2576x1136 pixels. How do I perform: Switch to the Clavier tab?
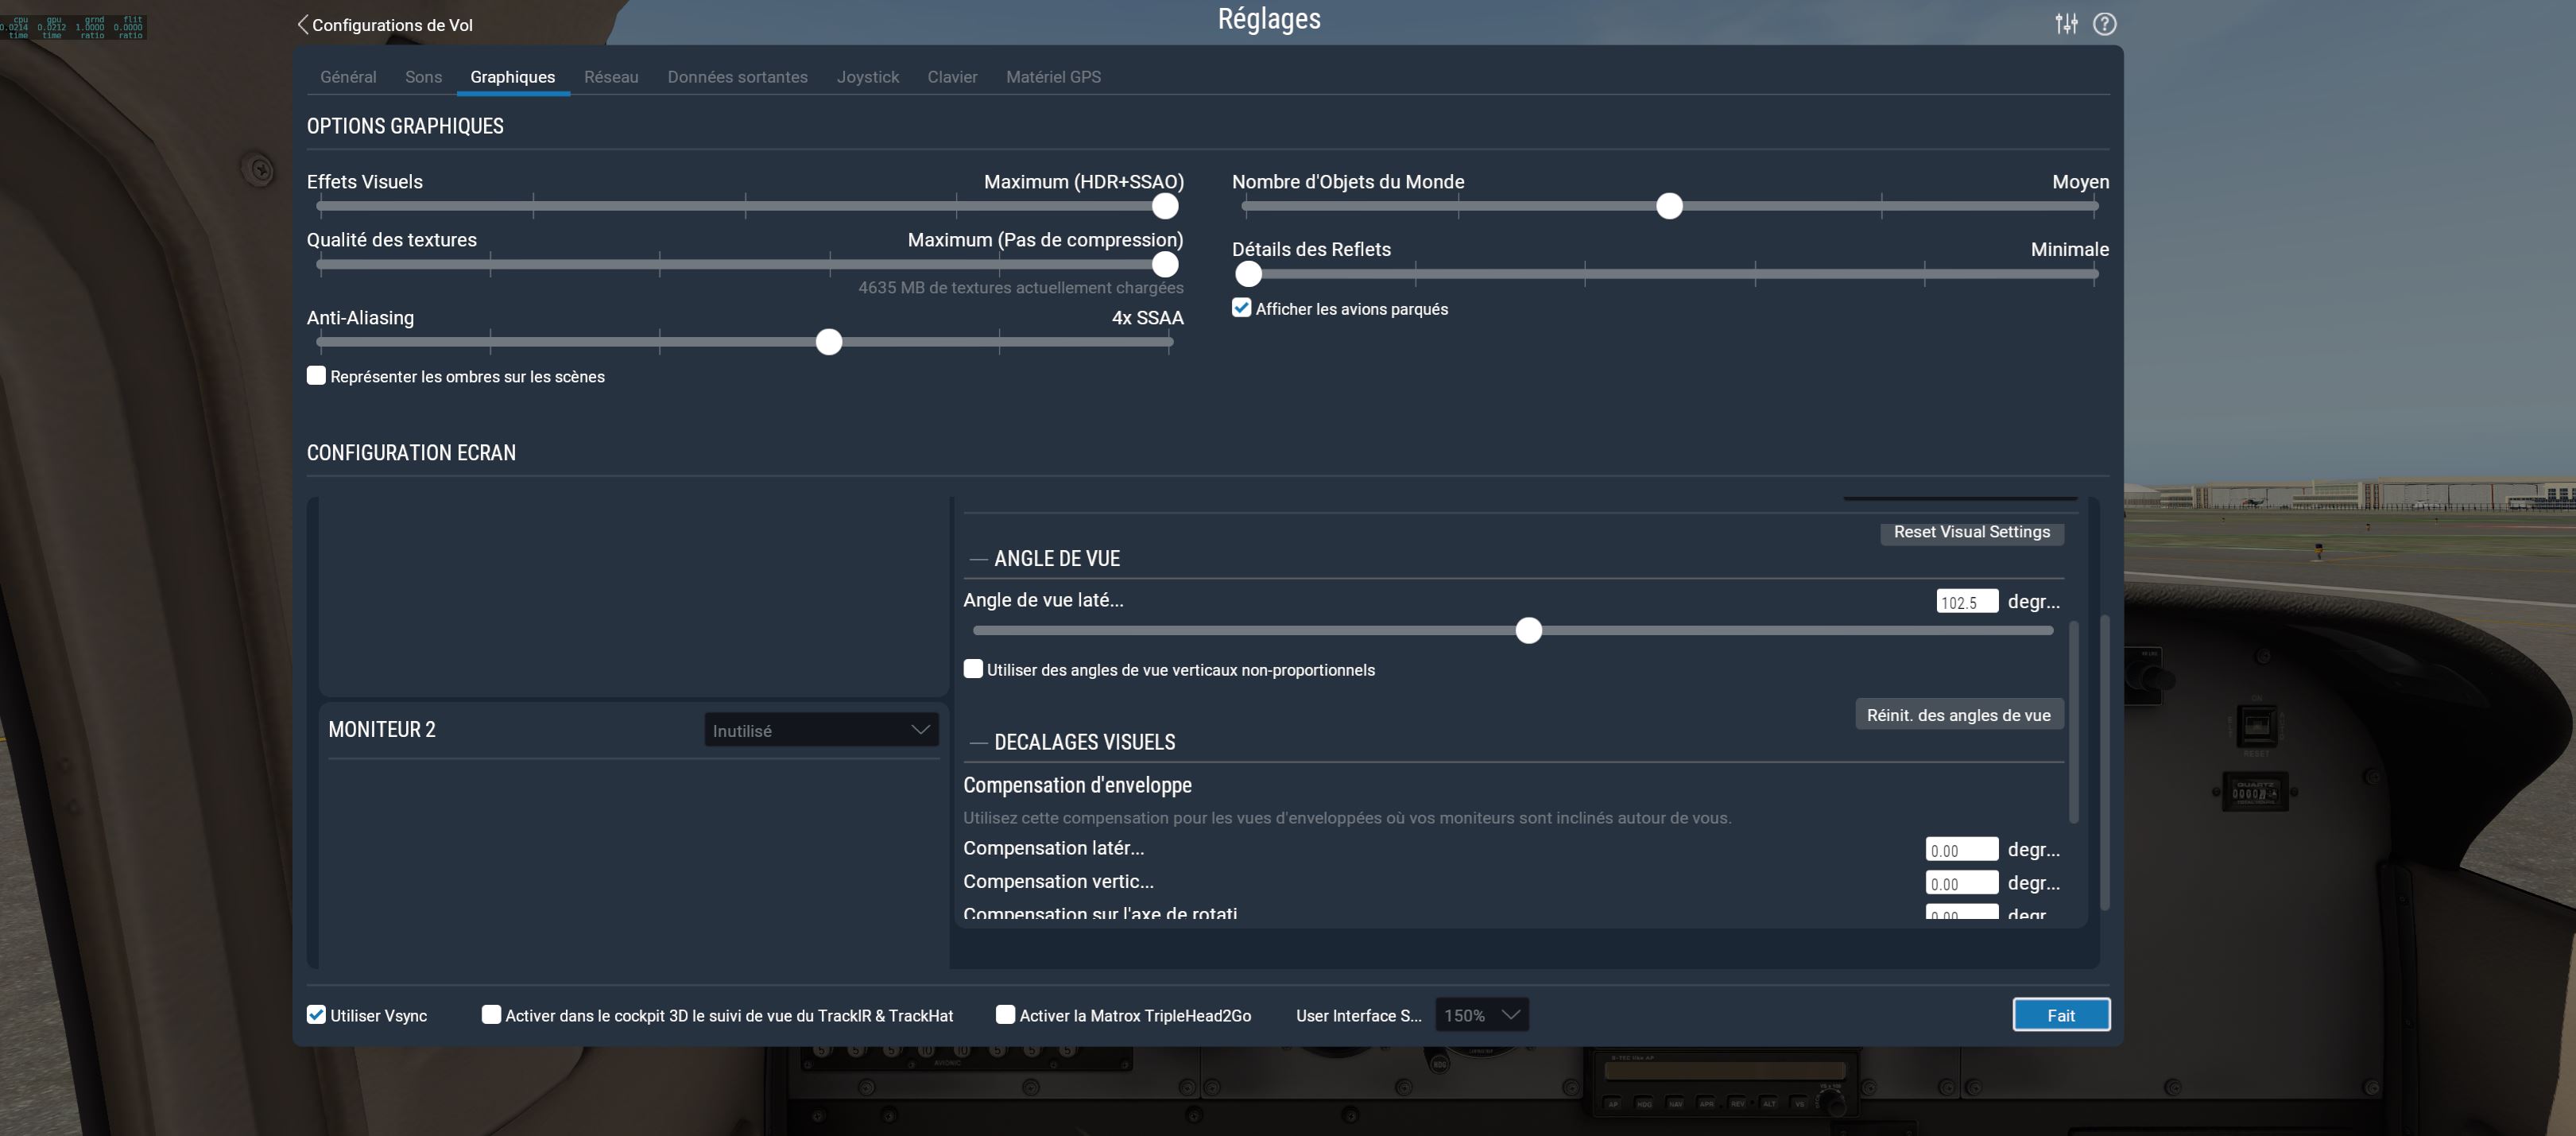click(952, 77)
